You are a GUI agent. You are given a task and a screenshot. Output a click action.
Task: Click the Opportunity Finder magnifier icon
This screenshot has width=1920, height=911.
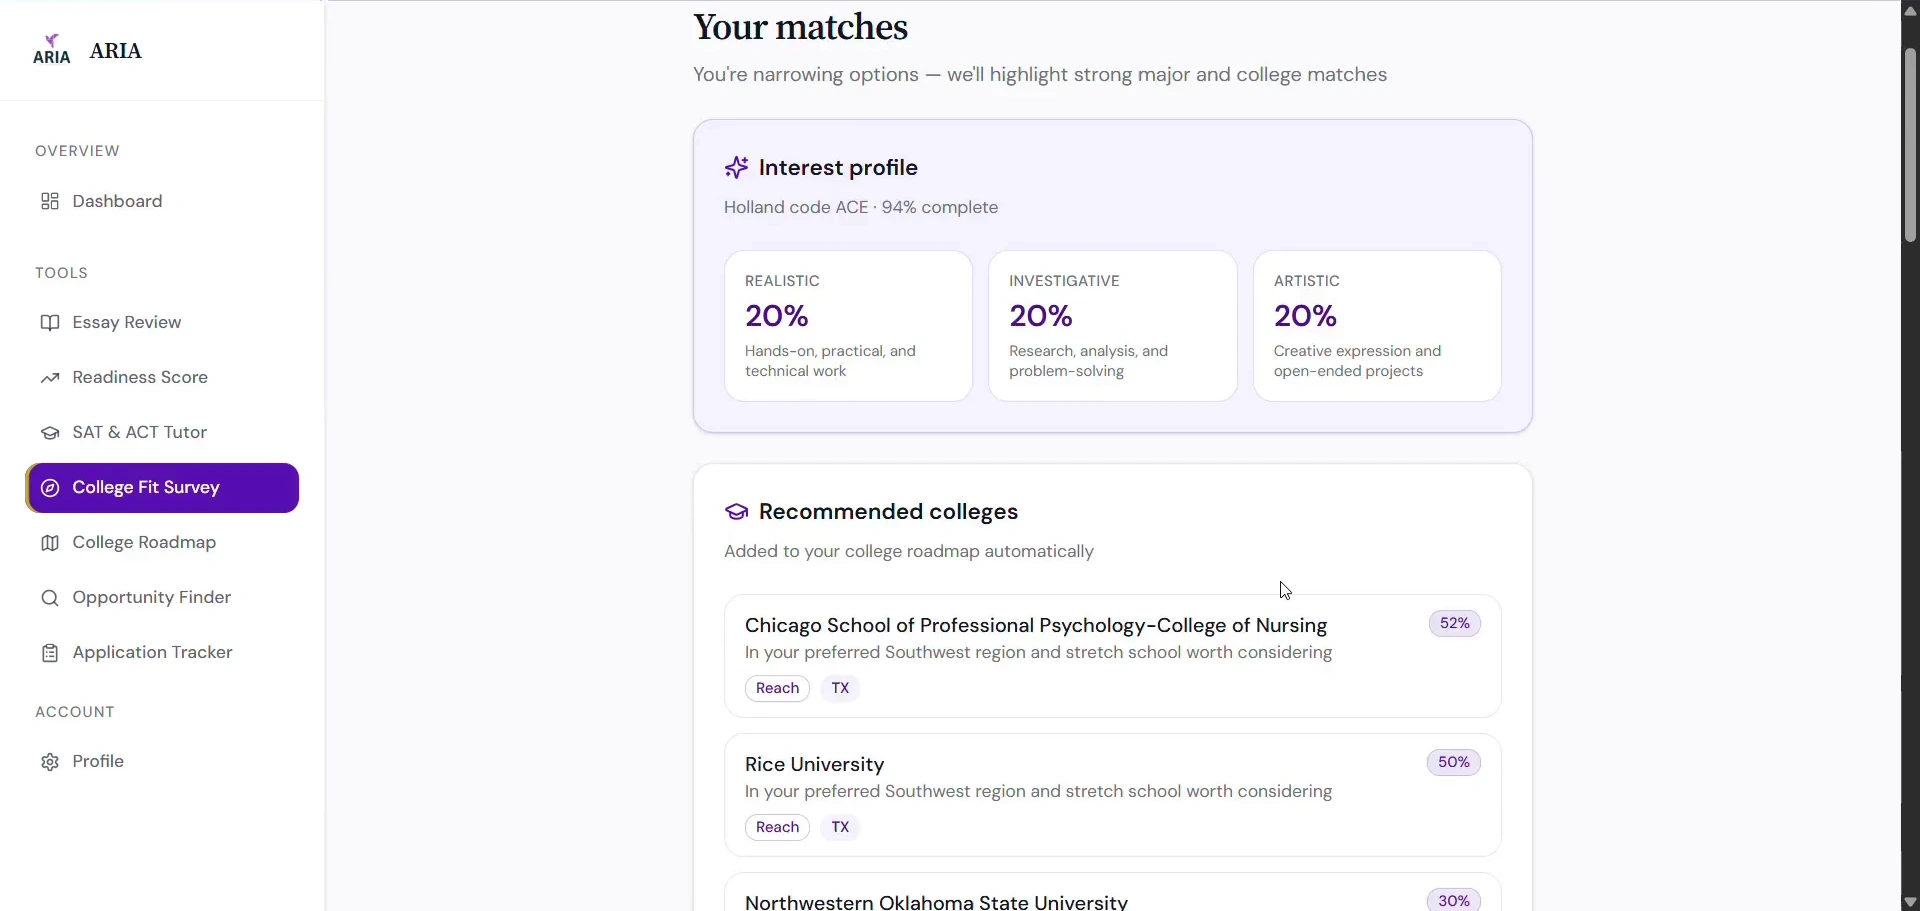(x=50, y=598)
